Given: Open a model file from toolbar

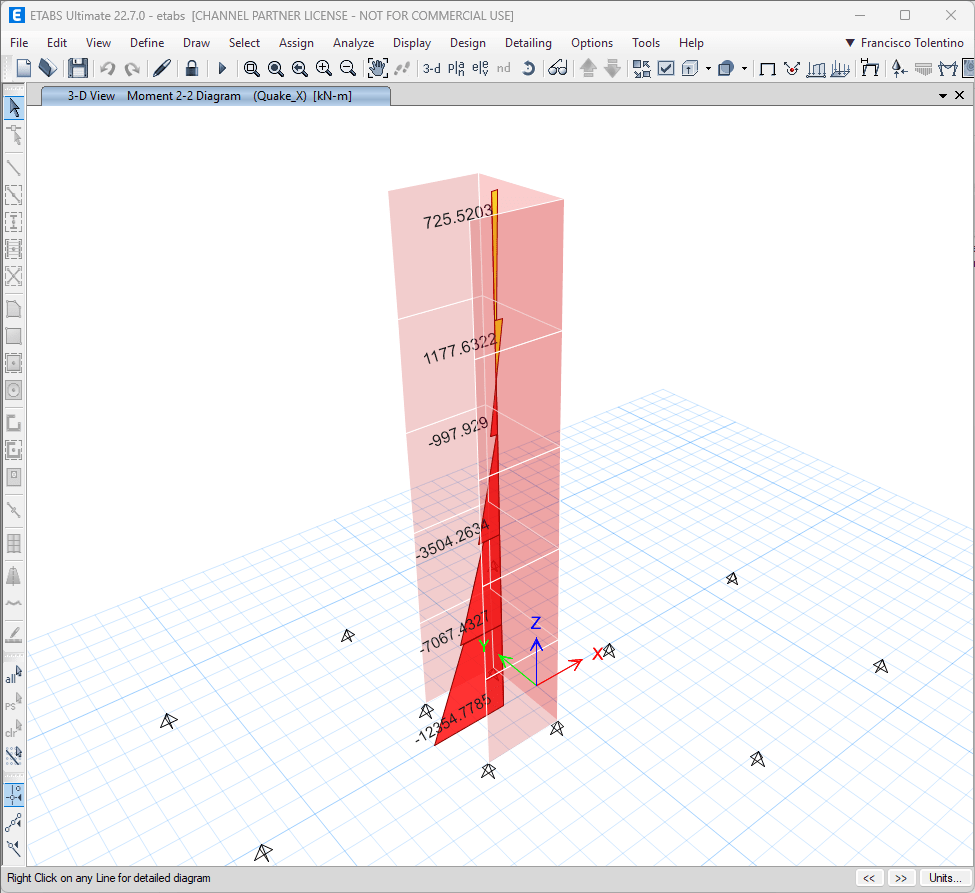Looking at the screenshot, I should click(x=48, y=68).
